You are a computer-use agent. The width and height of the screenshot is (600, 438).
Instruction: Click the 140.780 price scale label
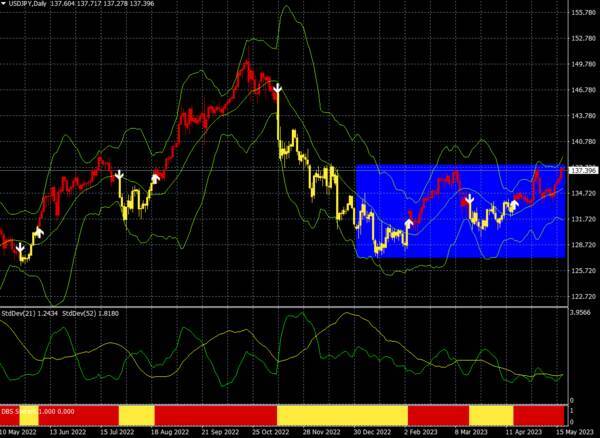(x=583, y=142)
